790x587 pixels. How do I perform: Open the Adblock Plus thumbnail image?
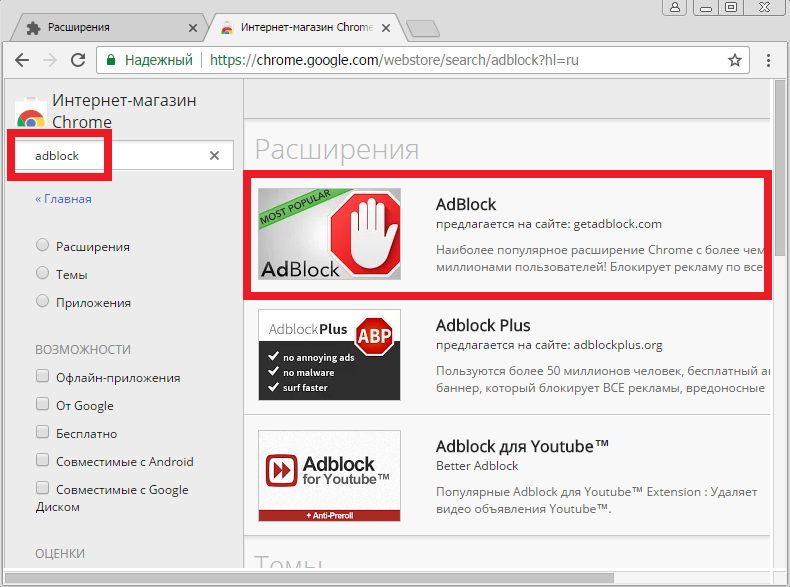pos(330,355)
